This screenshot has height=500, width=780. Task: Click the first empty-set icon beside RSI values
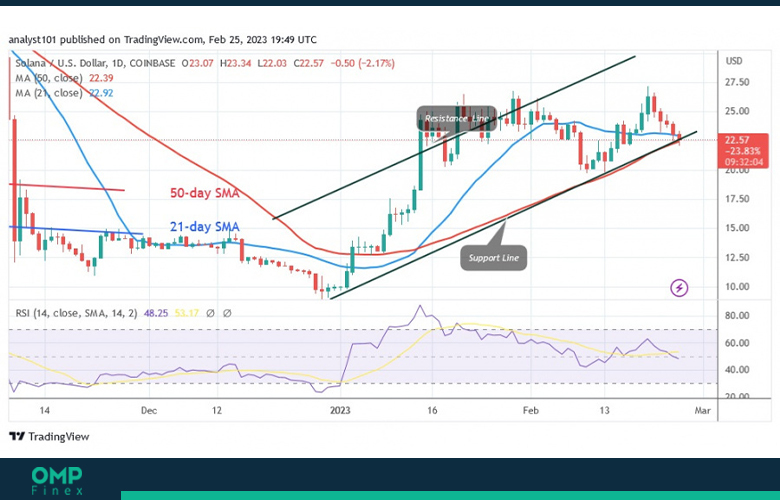210,313
